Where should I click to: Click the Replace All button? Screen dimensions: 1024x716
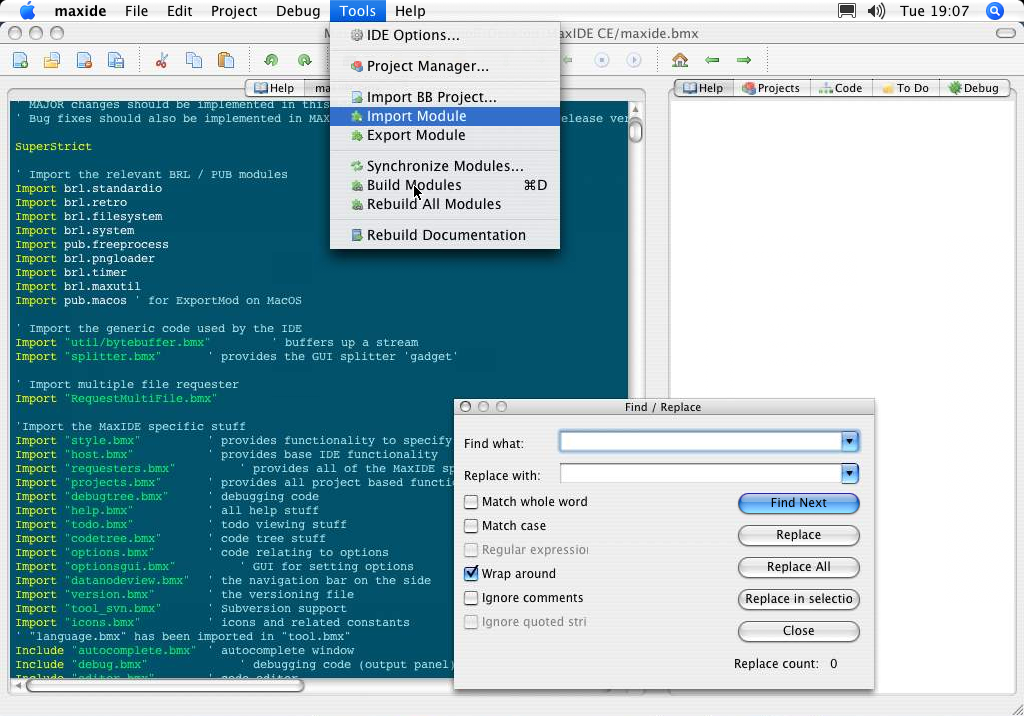pyautogui.click(x=799, y=567)
